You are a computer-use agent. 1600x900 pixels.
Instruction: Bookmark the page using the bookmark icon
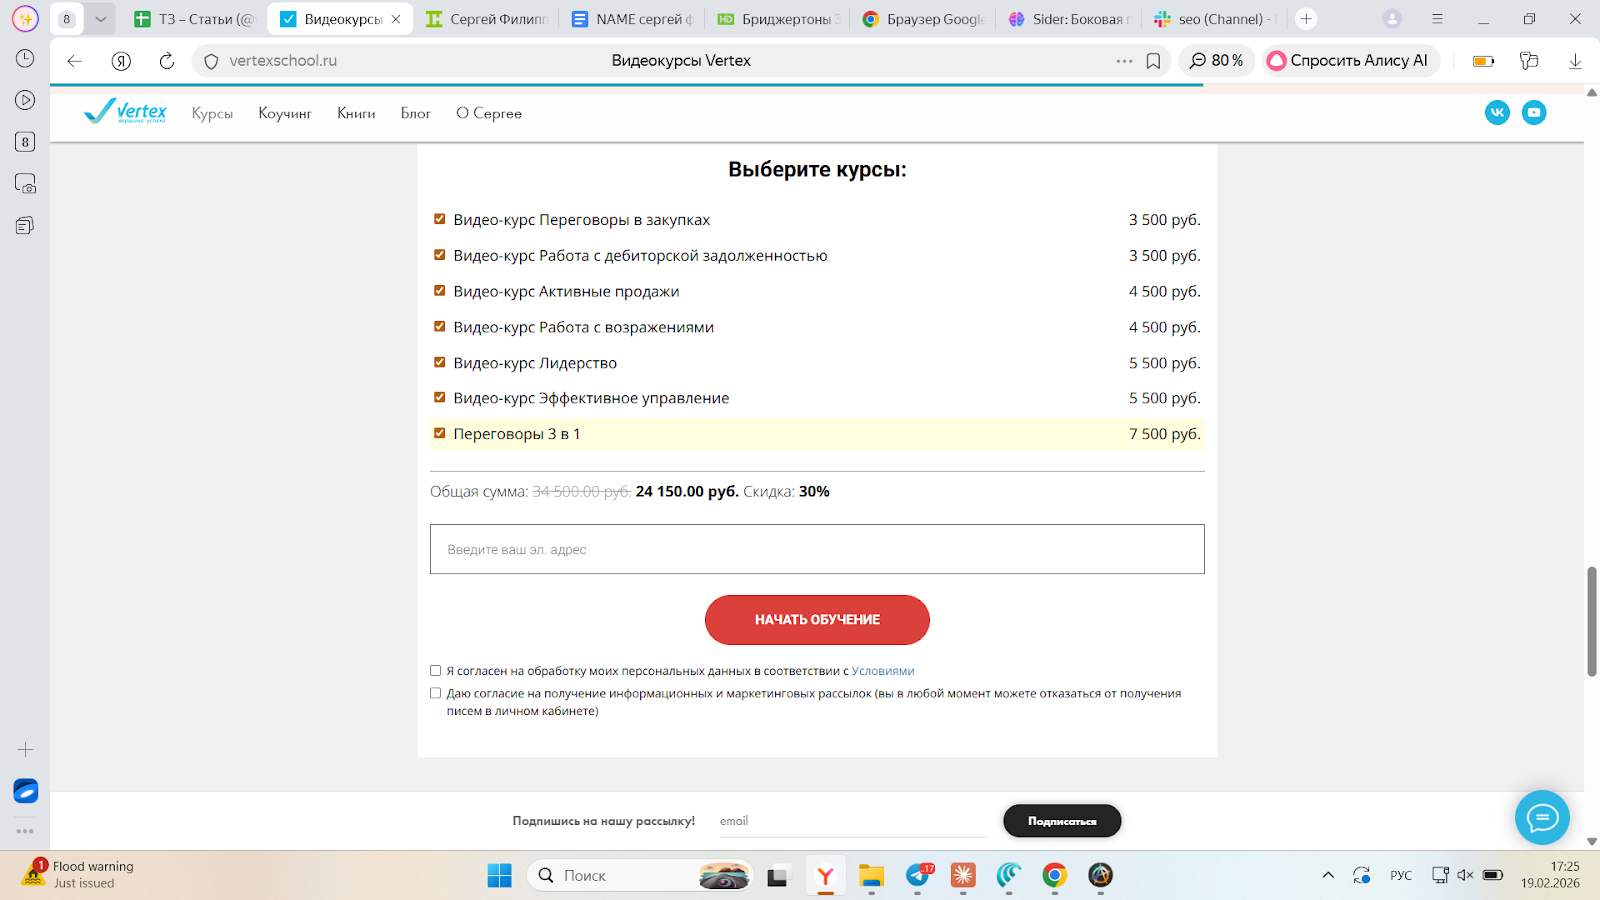click(x=1153, y=61)
